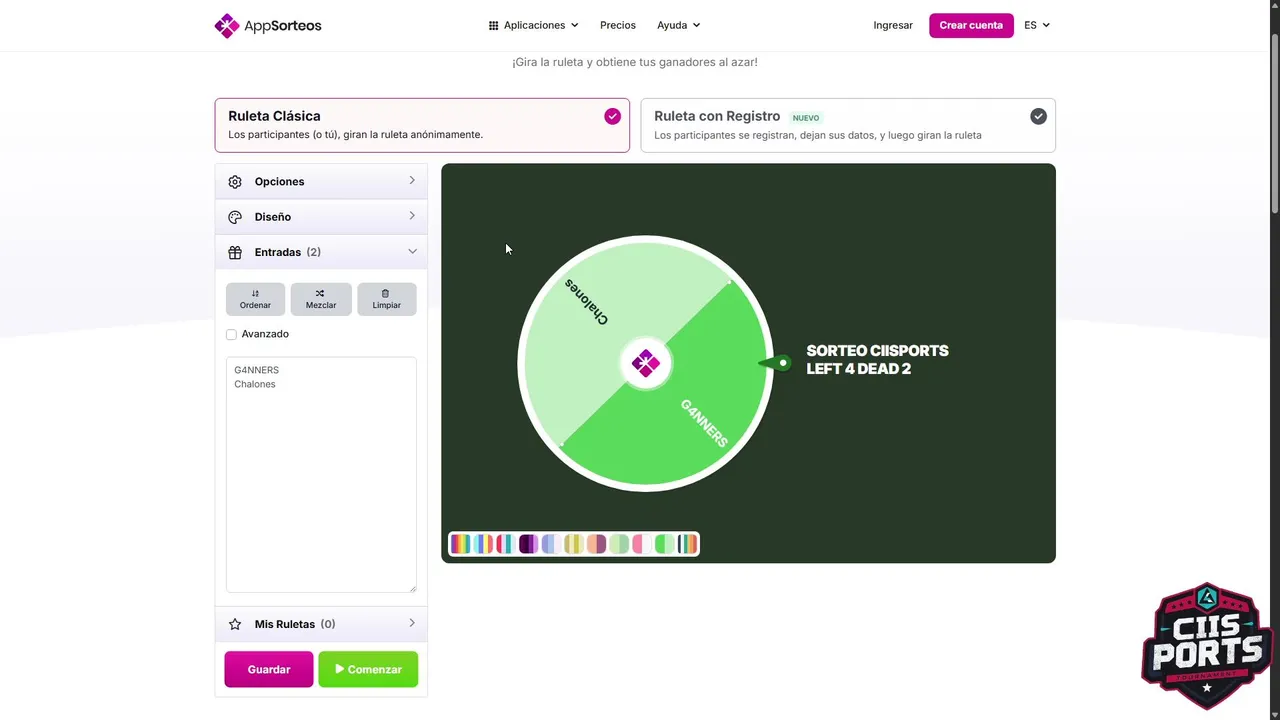The image size is (1280, 720).
Task: Click the AppSorteos logo
Action: [x=268, y=25]
